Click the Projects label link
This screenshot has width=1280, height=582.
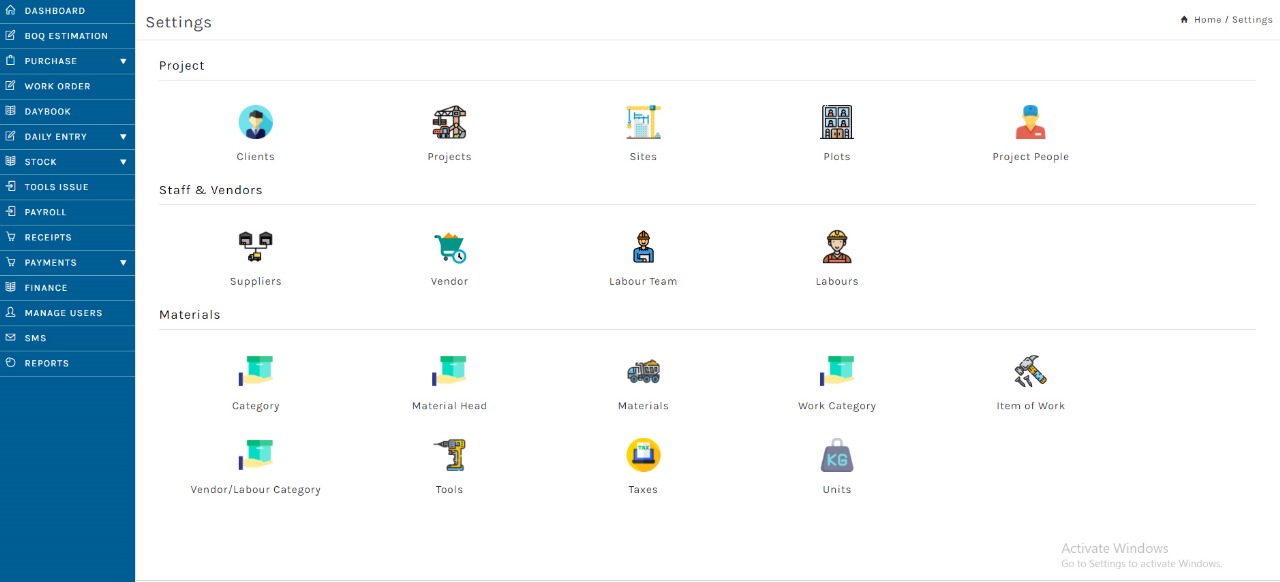[x=449, y=157]
